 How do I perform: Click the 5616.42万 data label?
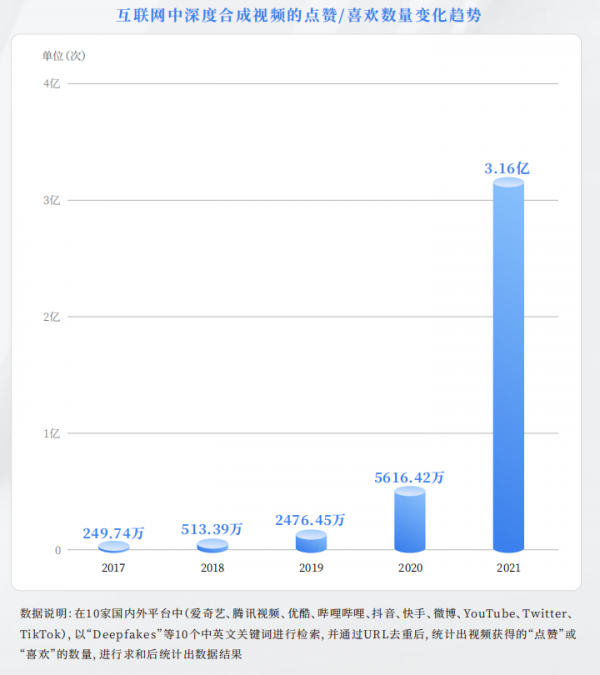click(x=409, y=477)
